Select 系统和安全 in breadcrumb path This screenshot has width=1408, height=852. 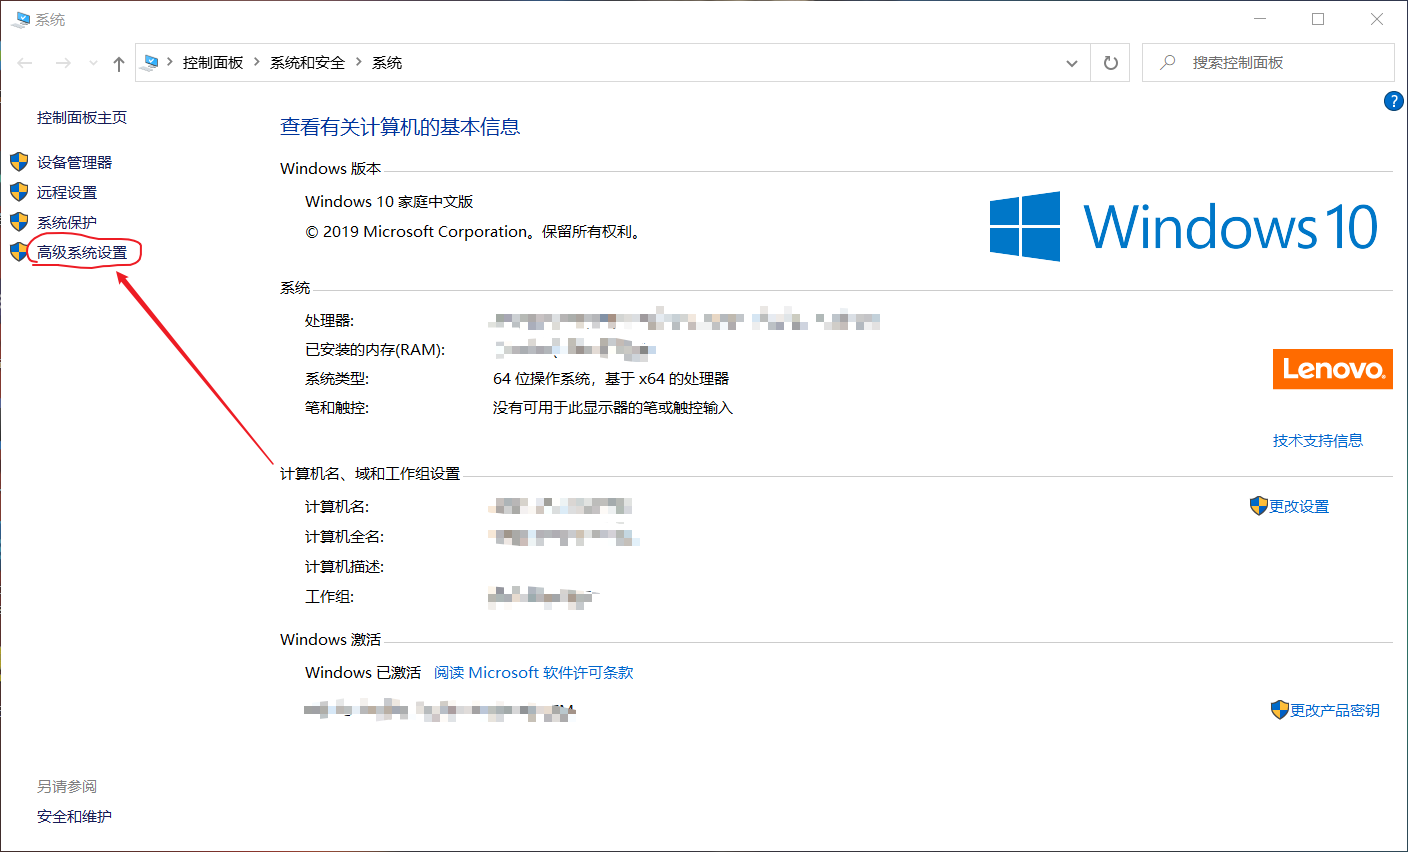pos(307,62)
